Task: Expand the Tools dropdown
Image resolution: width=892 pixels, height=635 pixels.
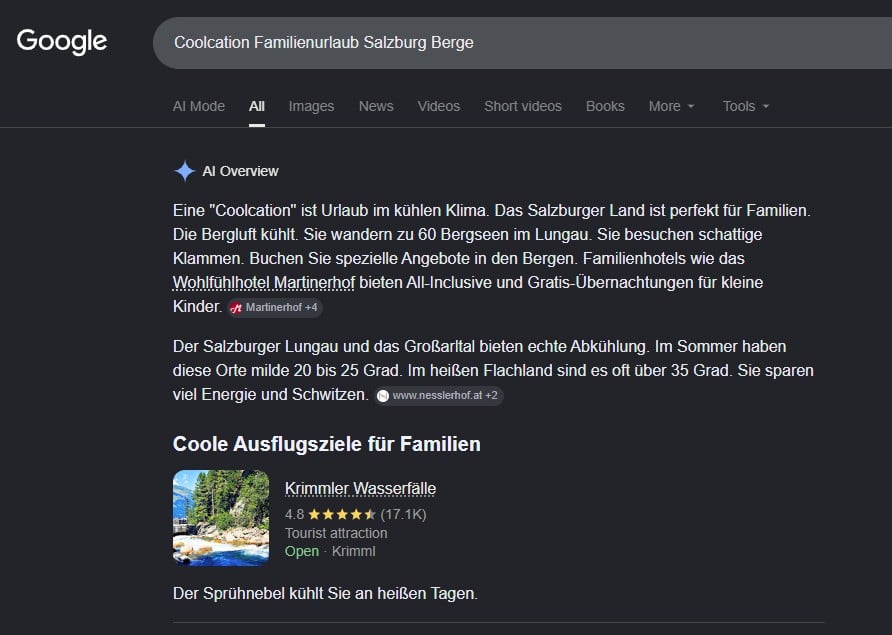Action: [746, 106]
